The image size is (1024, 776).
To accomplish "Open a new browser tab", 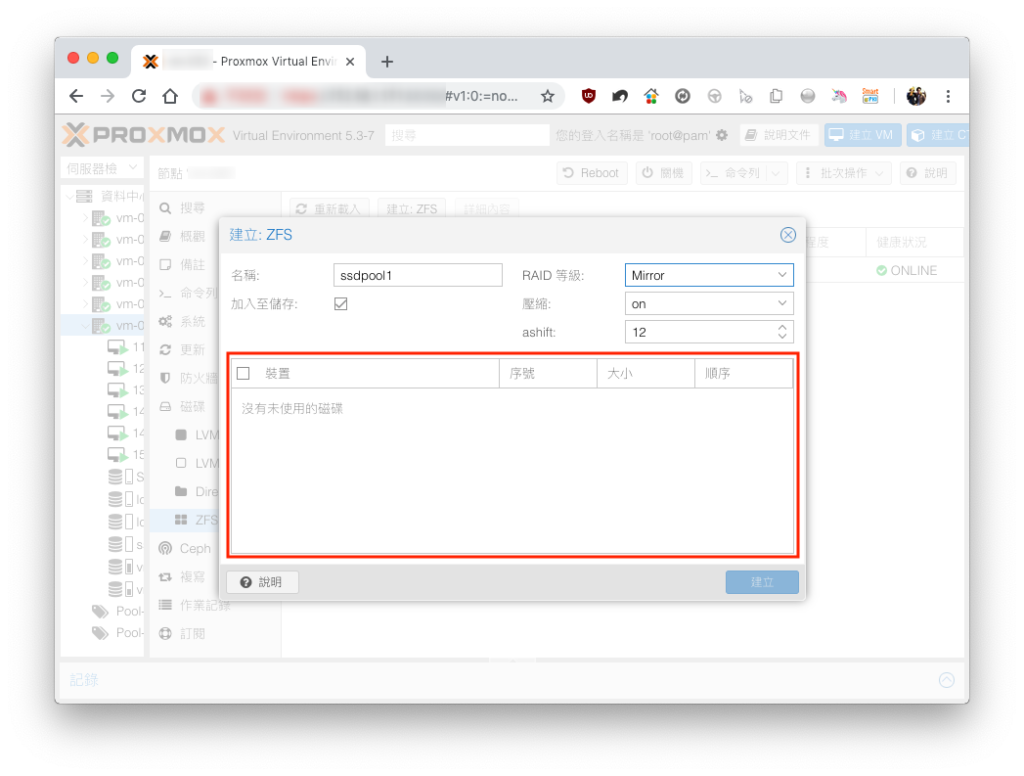I will tap(387, 61).
